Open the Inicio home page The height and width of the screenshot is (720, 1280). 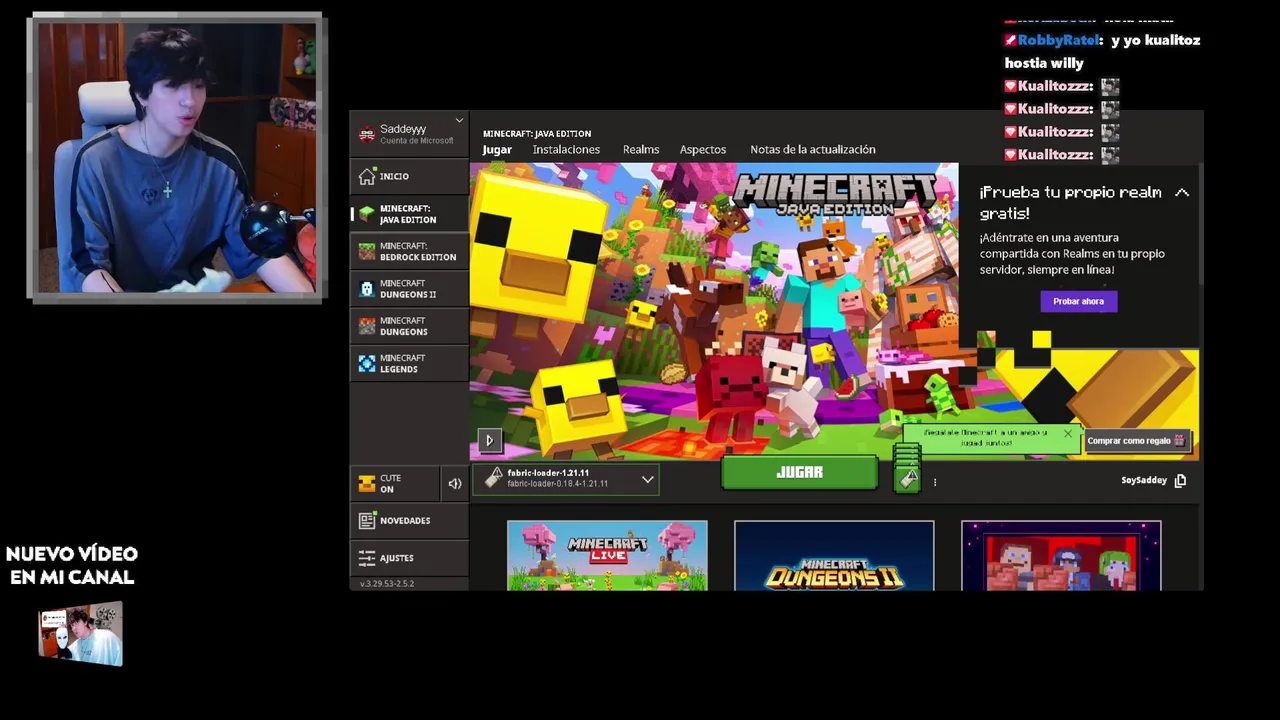[x=409, y=176]
